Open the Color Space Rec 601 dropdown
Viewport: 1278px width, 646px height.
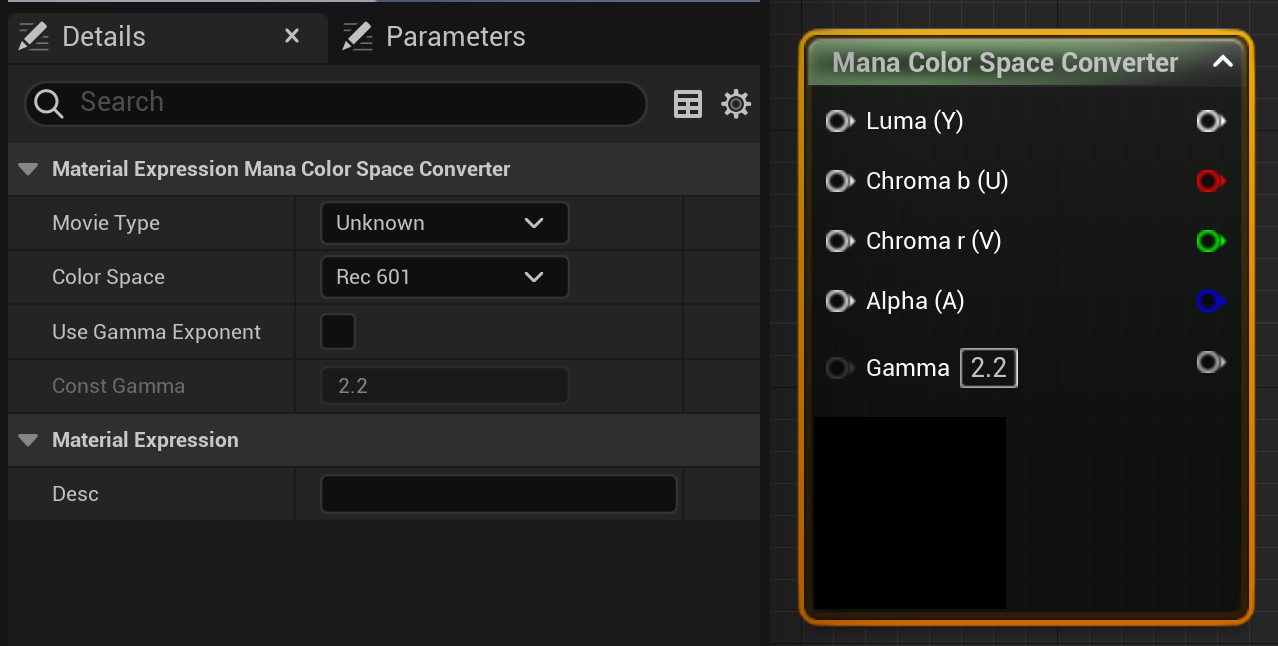click(x=444, y=277)
